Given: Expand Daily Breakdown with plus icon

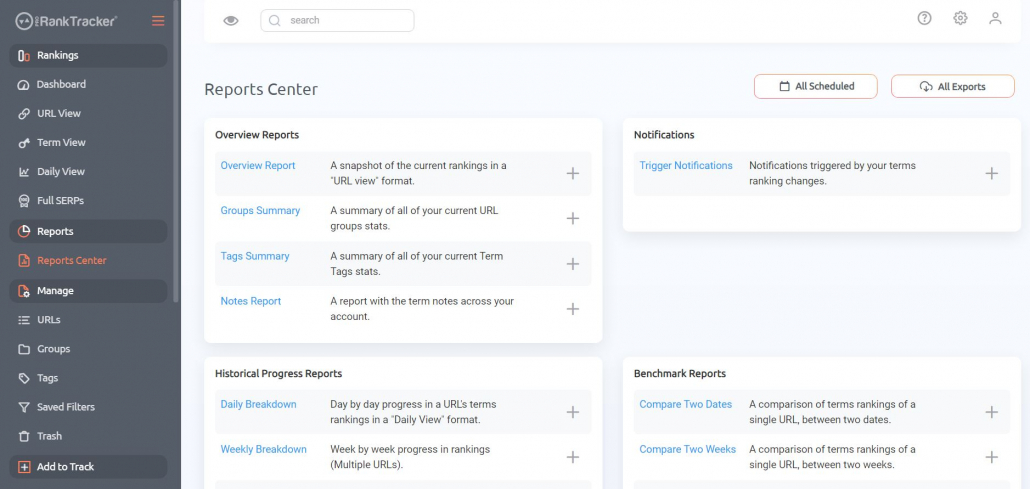Looking at the screenshot, I should 573,412.
